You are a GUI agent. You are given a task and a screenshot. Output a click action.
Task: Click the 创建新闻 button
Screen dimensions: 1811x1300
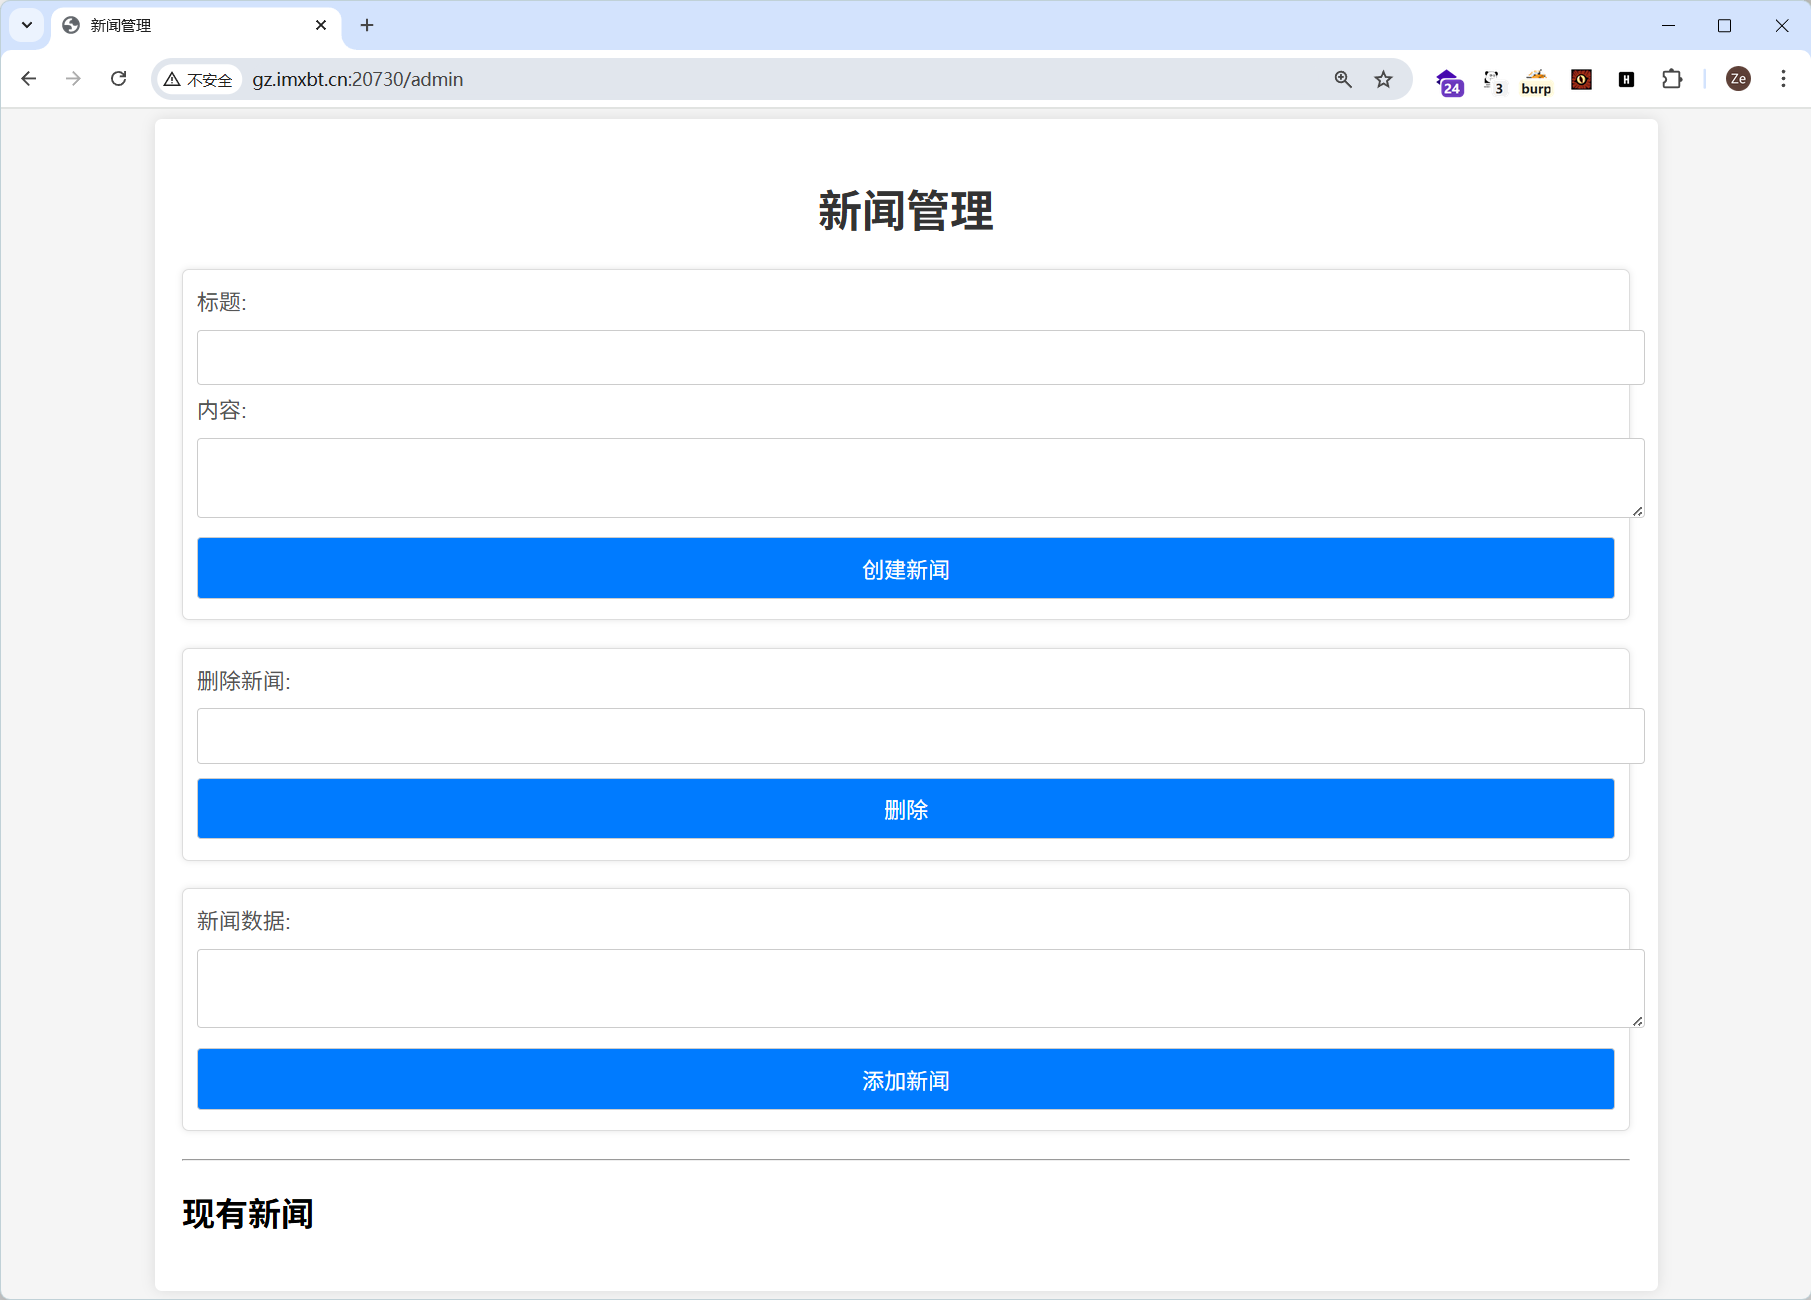[x=905, y=568]
